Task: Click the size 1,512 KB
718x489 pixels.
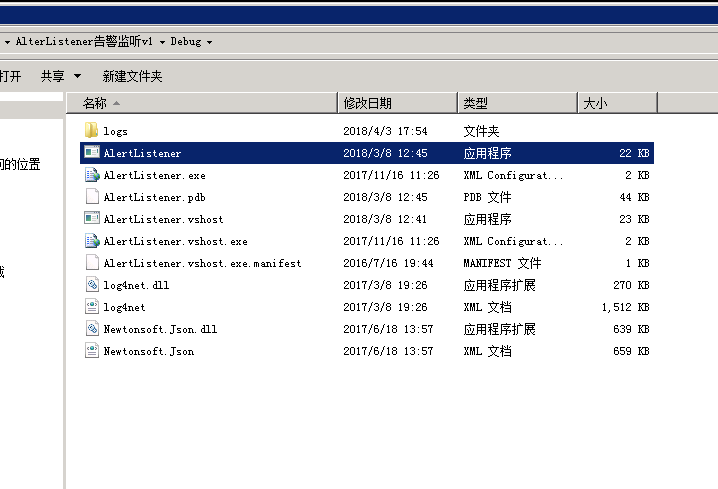Action: pyautogui.click(x=626, y=307)
